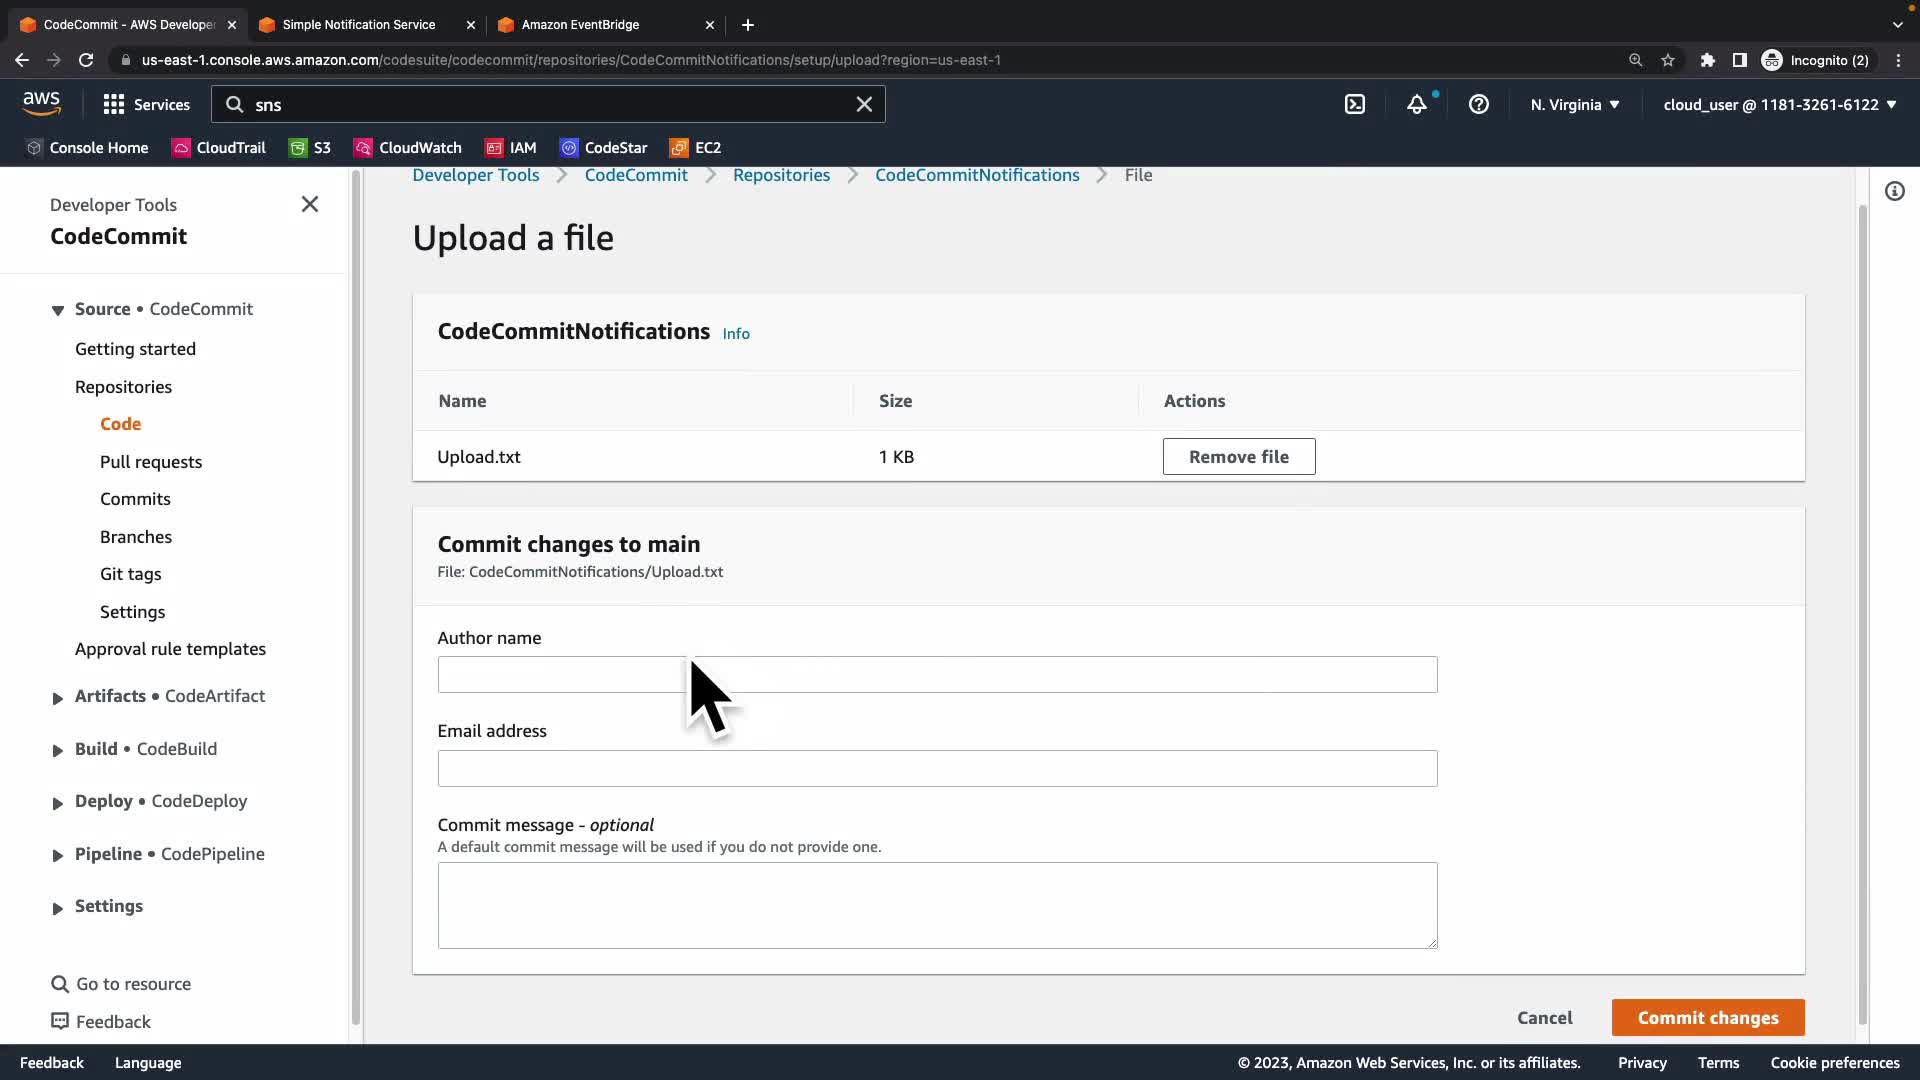Open Pull requests in sidebar
Viewport: 1920px width, 1080px height.
151,461
